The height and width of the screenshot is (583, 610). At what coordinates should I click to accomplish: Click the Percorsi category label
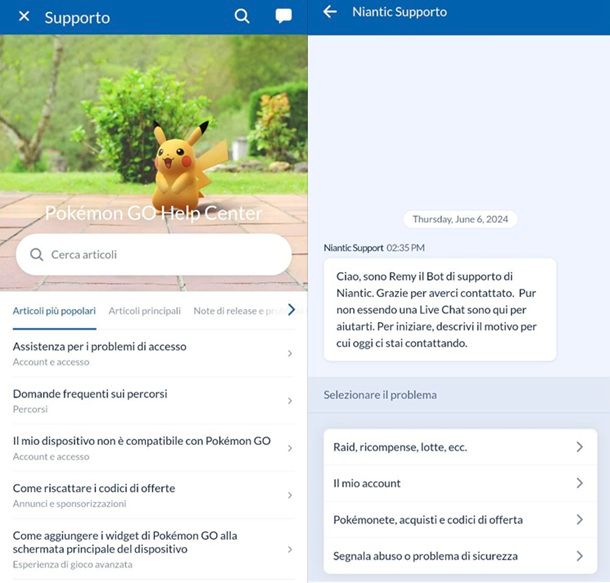(x=30, y=409)
